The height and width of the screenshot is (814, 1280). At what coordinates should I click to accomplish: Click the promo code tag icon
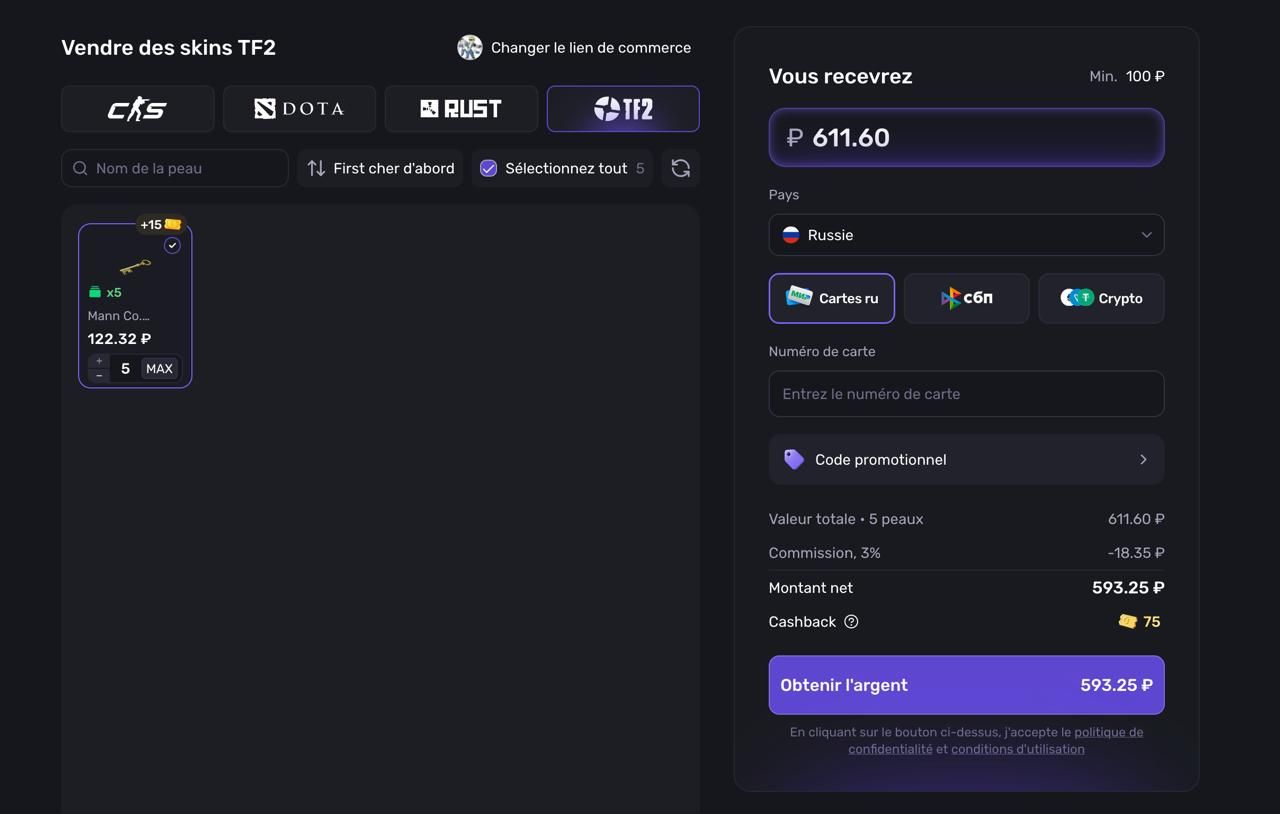(x=794, y=459)
